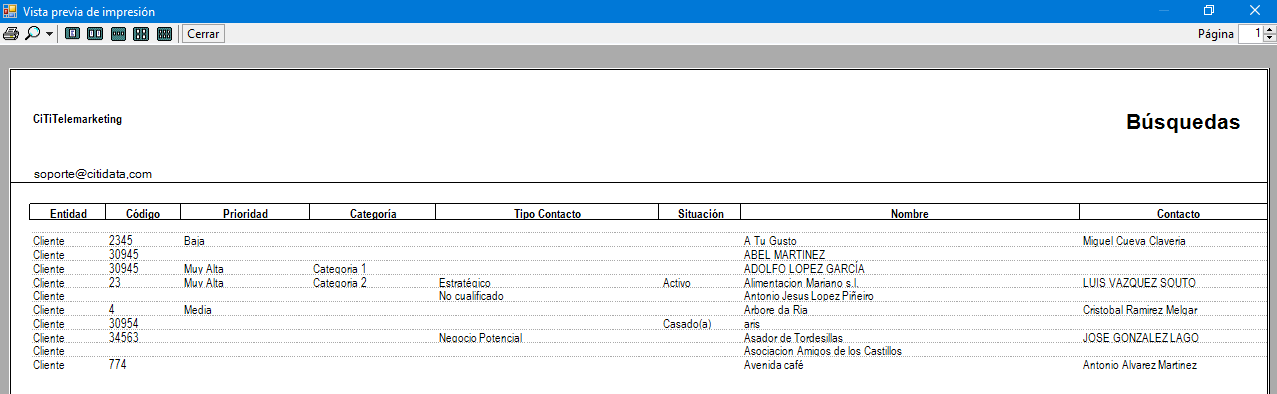Image resolution: width=1277 pixels, height=394 pixels.
Task: Click the name A Tu Gusto
Action: 770,241
